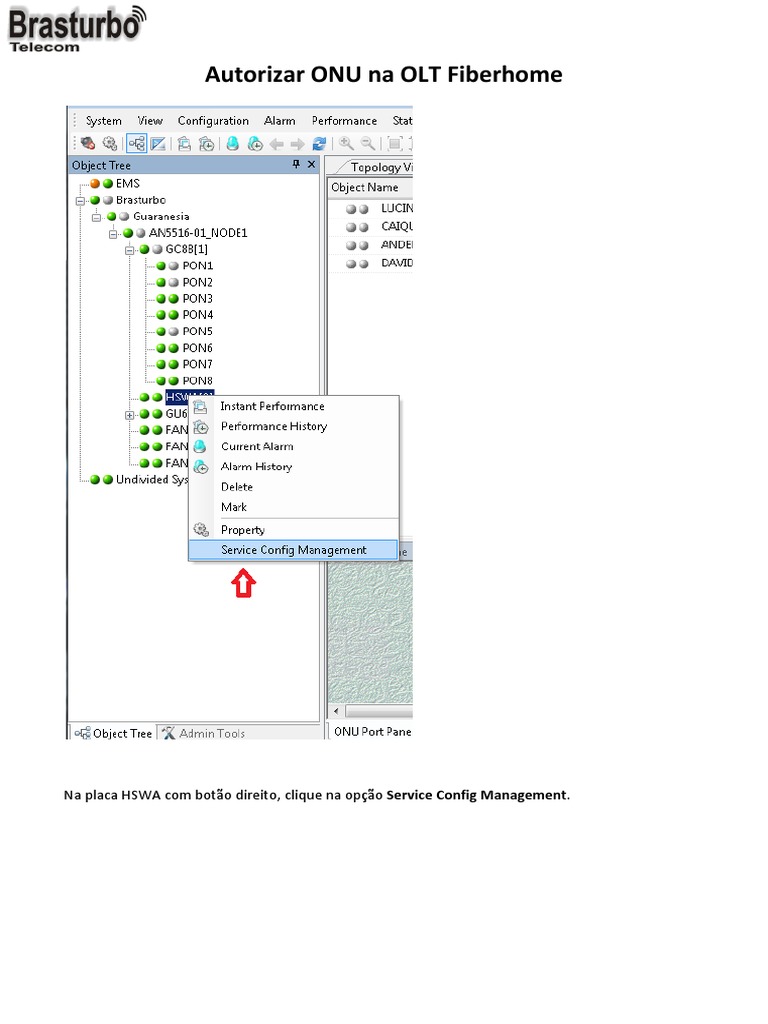768x1024 pixels.
Task: Select PON6 in the tree
Action: 197,348
